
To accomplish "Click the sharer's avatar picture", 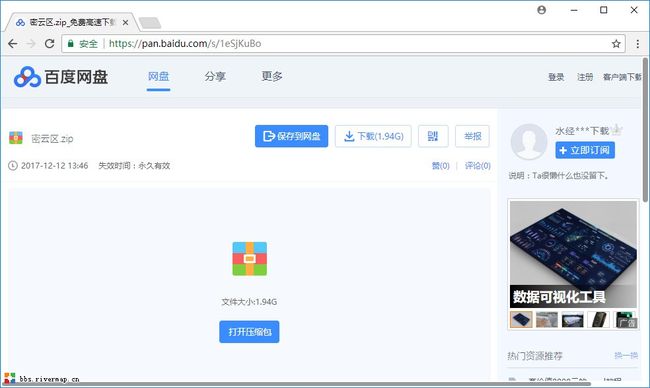I will [x=529, y=142].
